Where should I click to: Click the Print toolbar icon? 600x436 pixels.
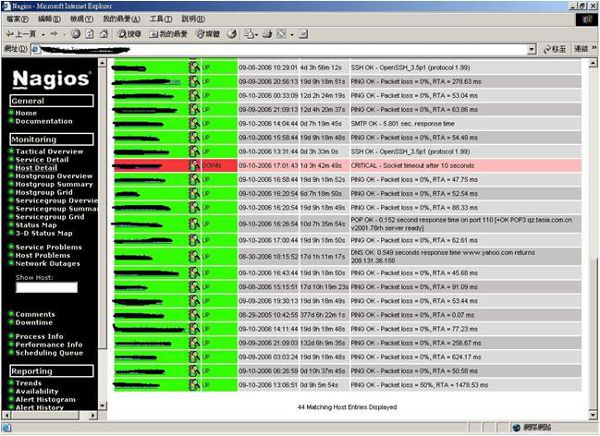tap(267, 34)
